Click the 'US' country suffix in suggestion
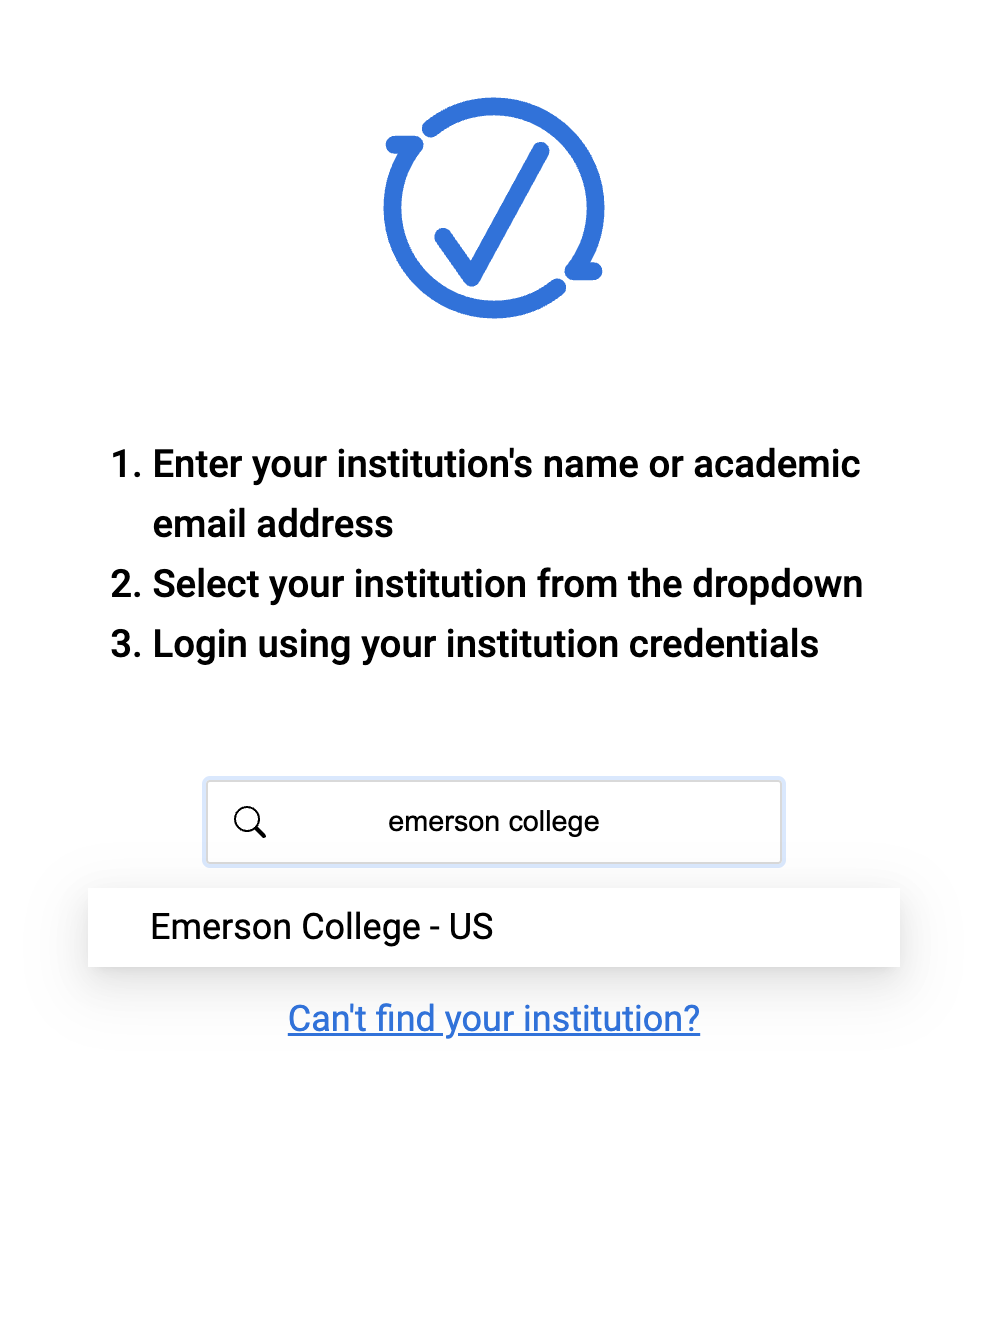 471,927
